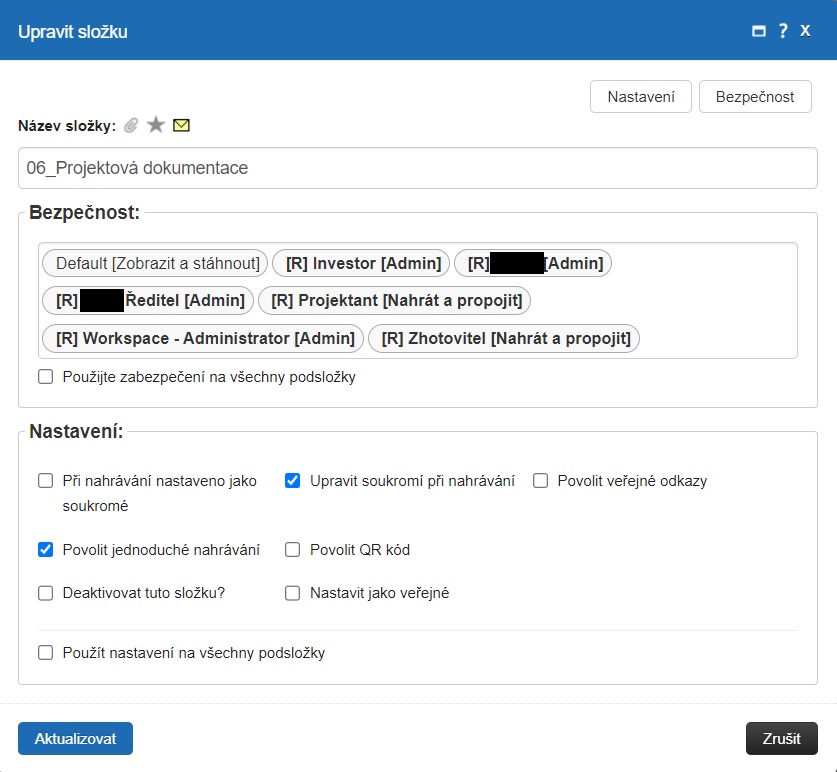Click the star favorite icon
The width and height of the screenshot is (837, 772).
(155, 125)
